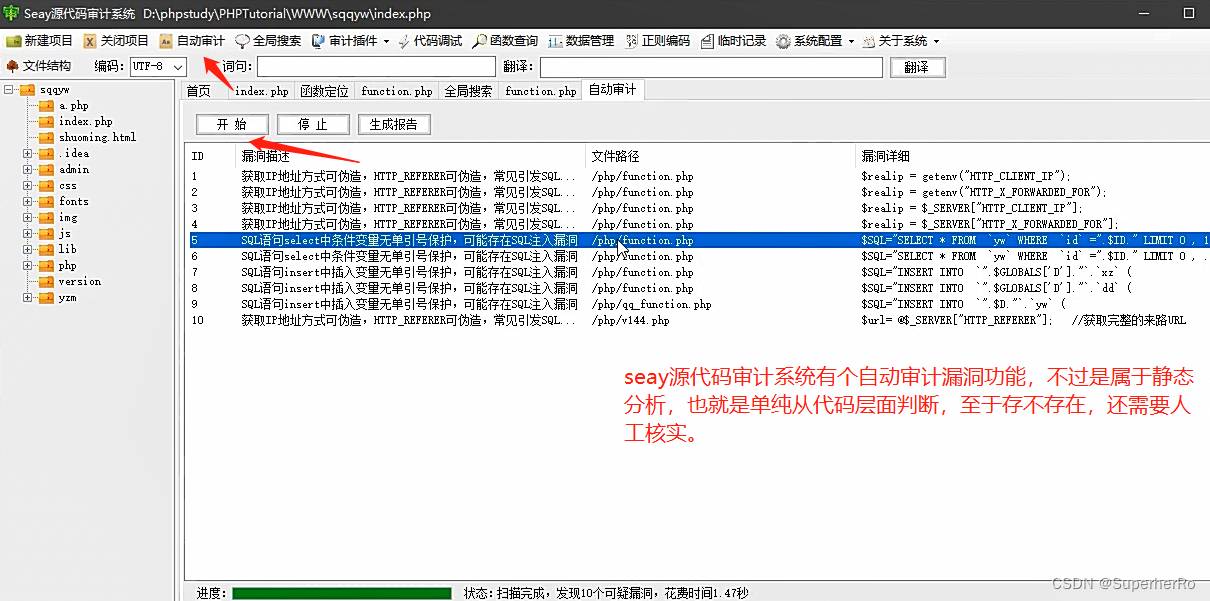1210x601 pixels.
Task: Click the 开始 button to start the audit
Action: pyautogui.click(x=232, y=125)
